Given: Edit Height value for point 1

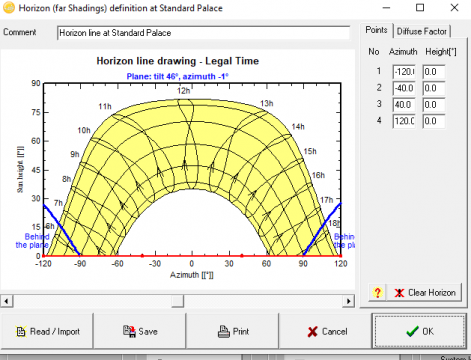Looking at the screenshot, I should point(434,72).
